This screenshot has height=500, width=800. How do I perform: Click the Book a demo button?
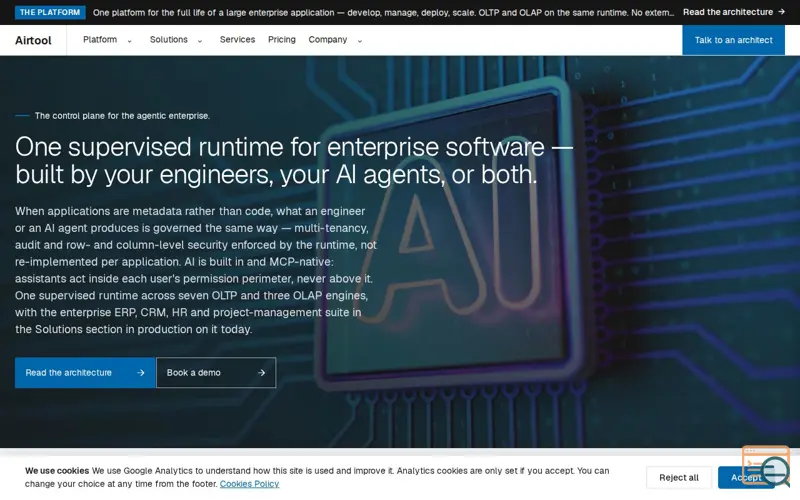[x=216, y=372]
